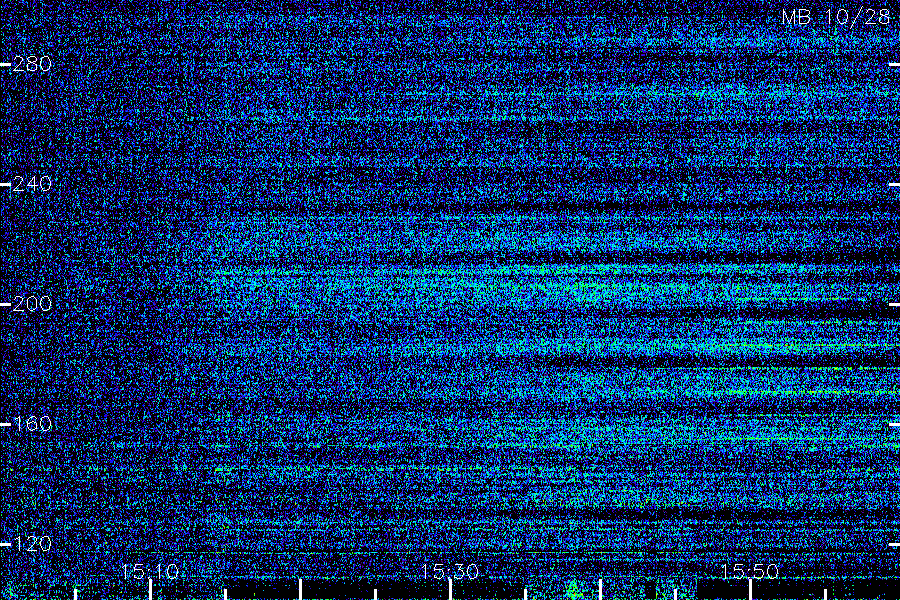Click the 240 frequency axis label
Viewport: 900px width, 600px height.
(32, 184)
